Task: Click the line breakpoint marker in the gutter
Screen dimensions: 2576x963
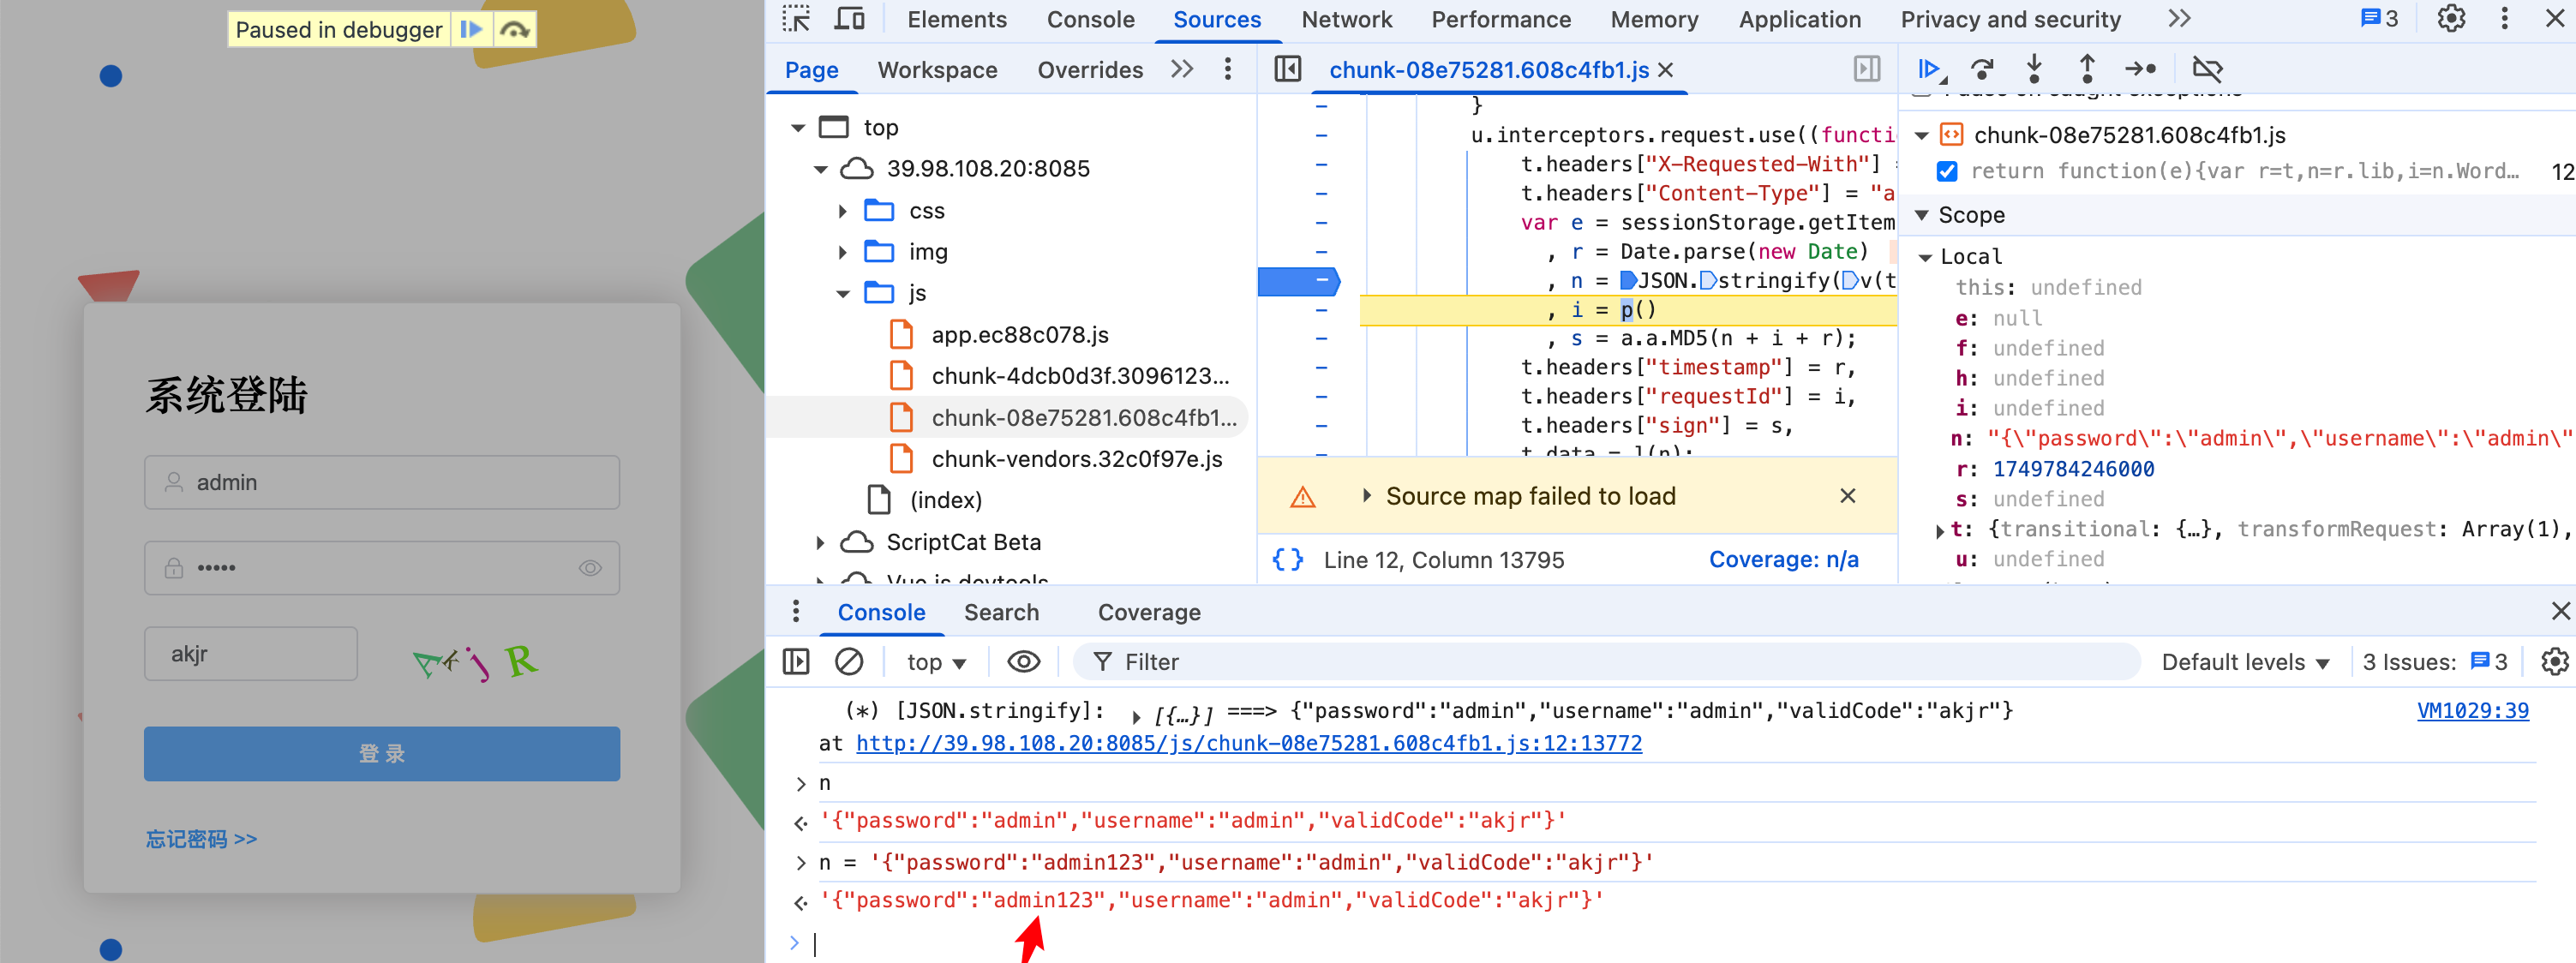Action: (1297, 282)
